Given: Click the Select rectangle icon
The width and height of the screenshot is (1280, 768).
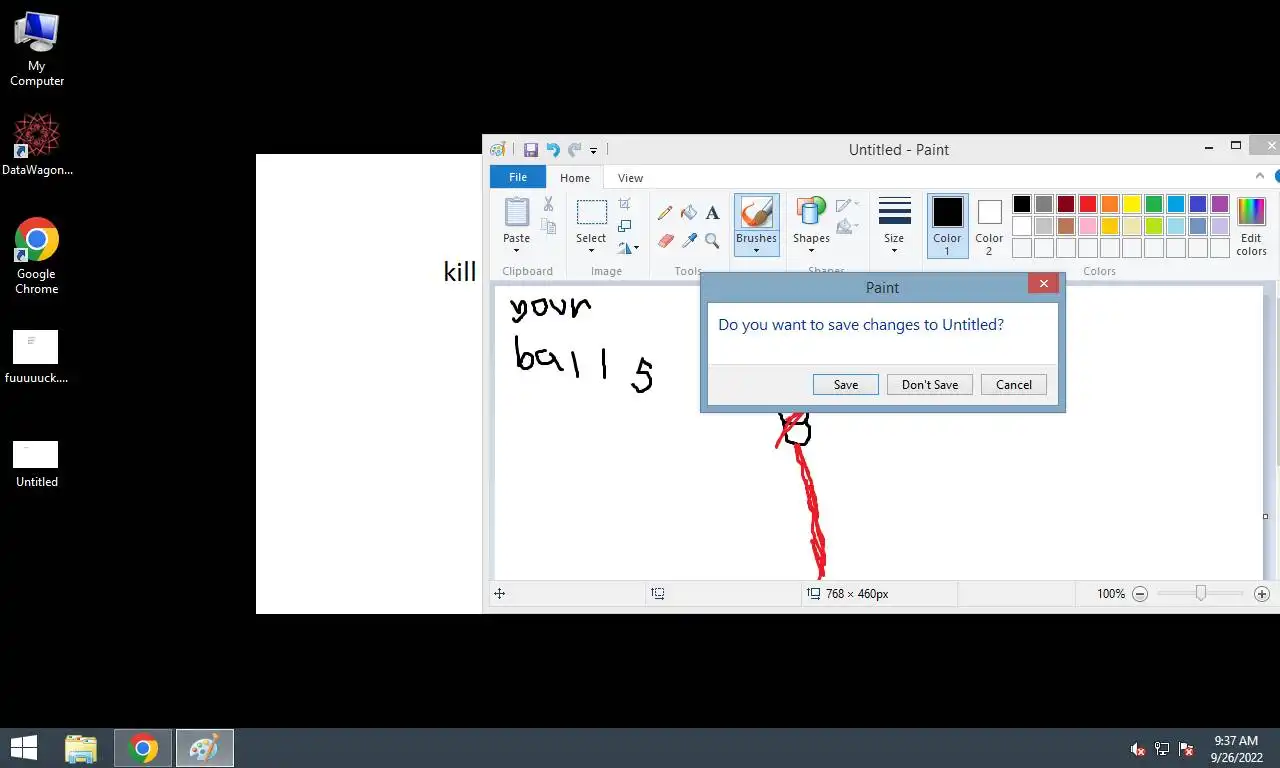Looking at the screenshot, I should coord(591,212).
